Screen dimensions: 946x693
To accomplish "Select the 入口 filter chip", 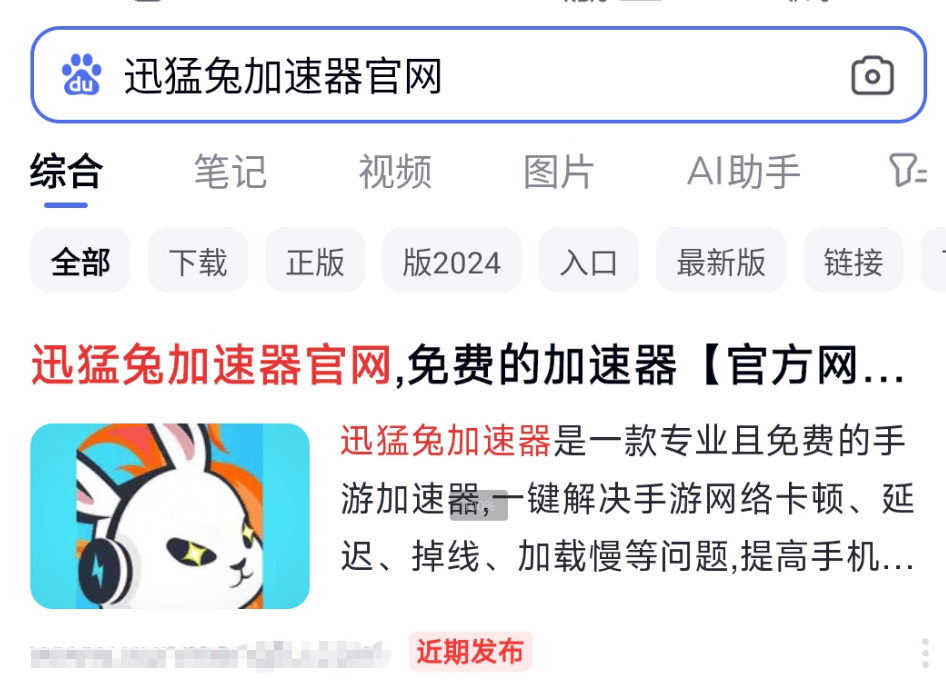I will coord(589,260).
